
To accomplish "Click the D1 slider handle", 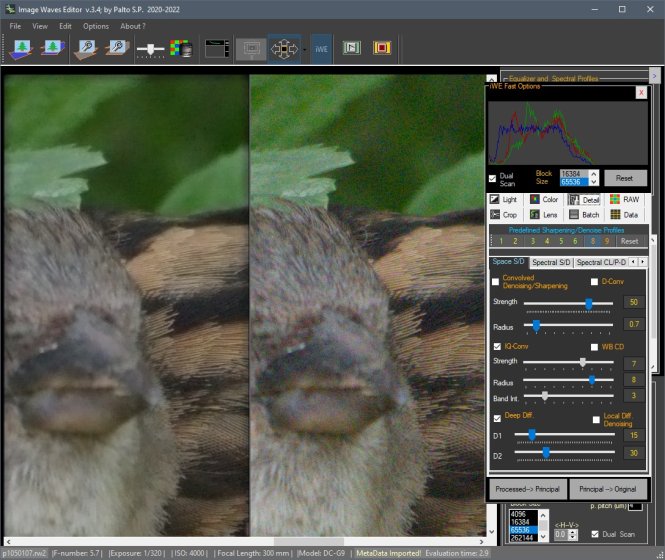I will coord(532,434).
